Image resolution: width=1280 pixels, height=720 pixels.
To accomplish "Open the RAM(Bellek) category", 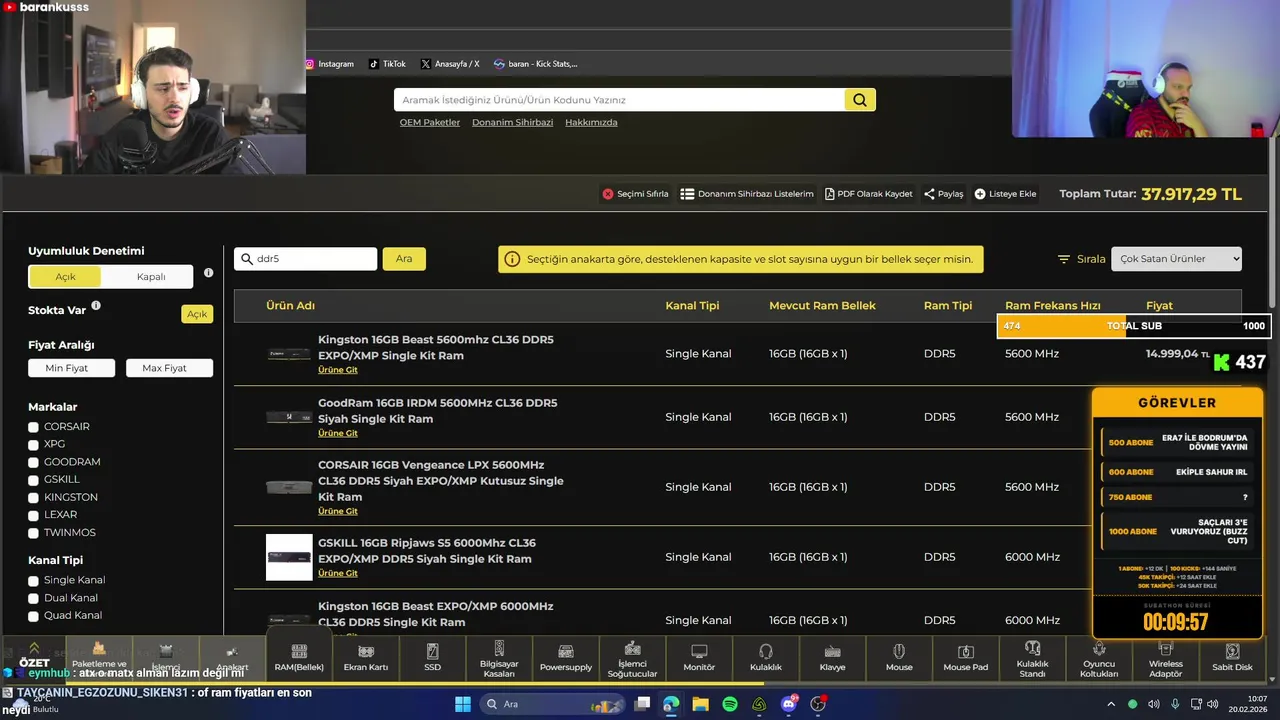I will pyautogui.click(x=299, y=658).
